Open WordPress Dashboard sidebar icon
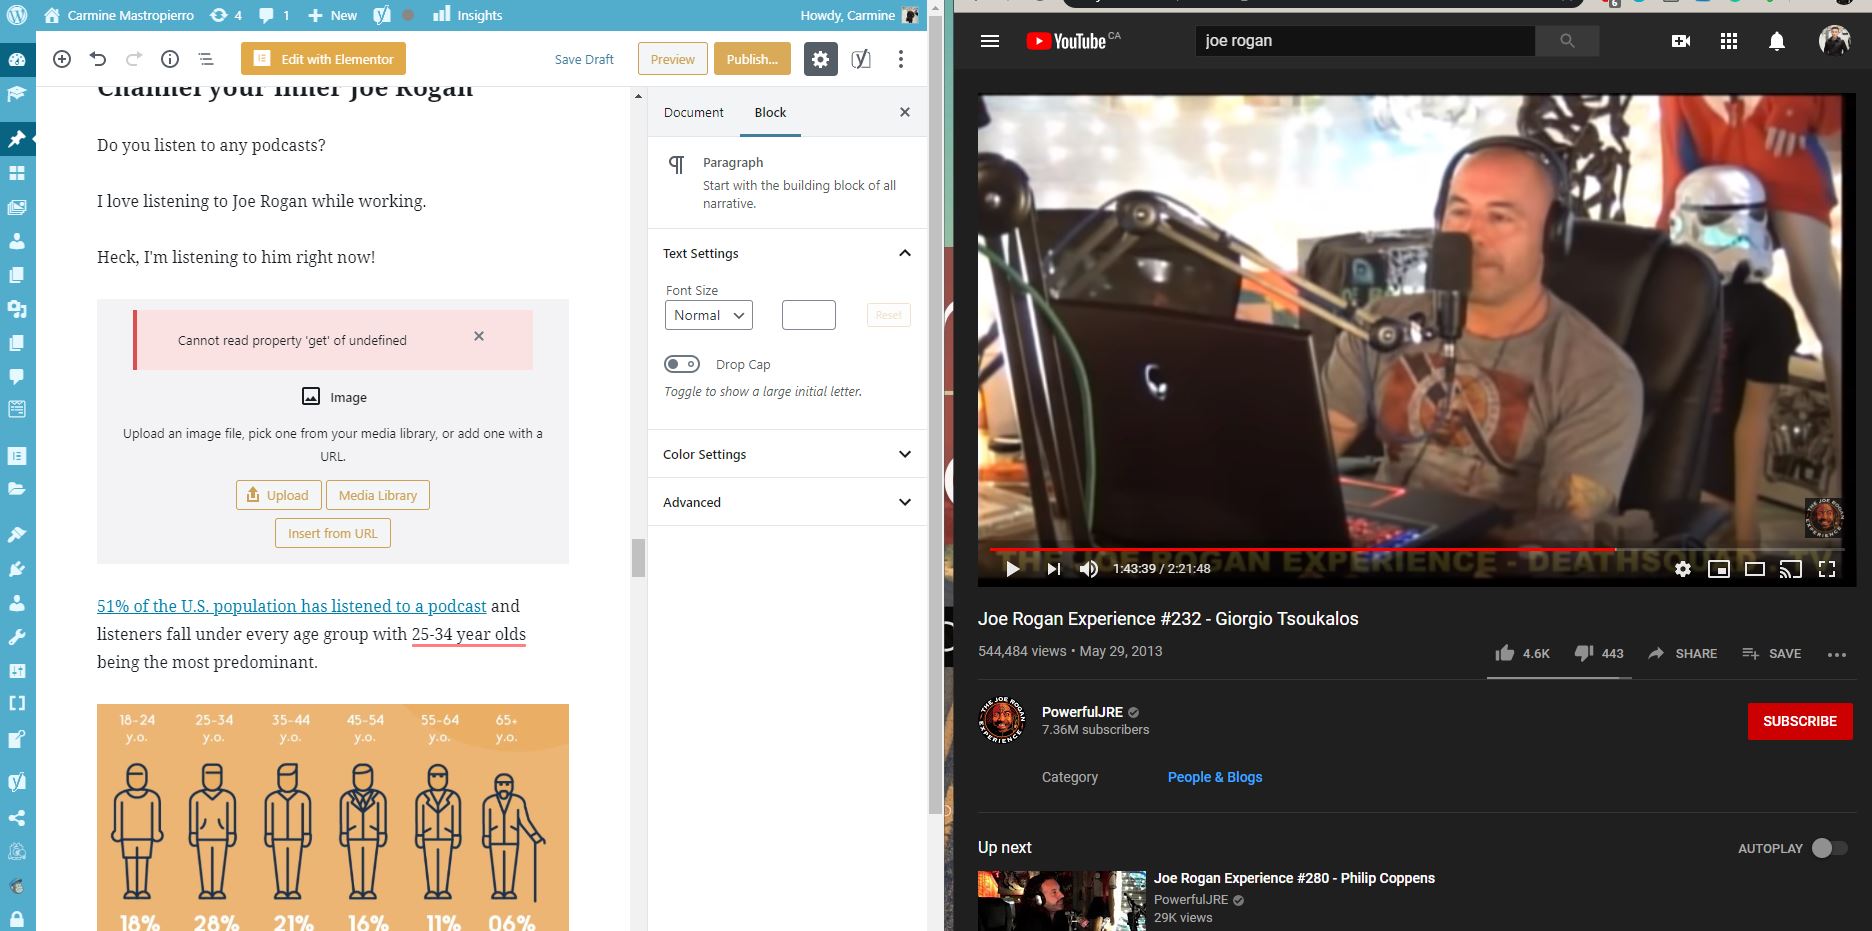1872x931 pixels. 17,59
